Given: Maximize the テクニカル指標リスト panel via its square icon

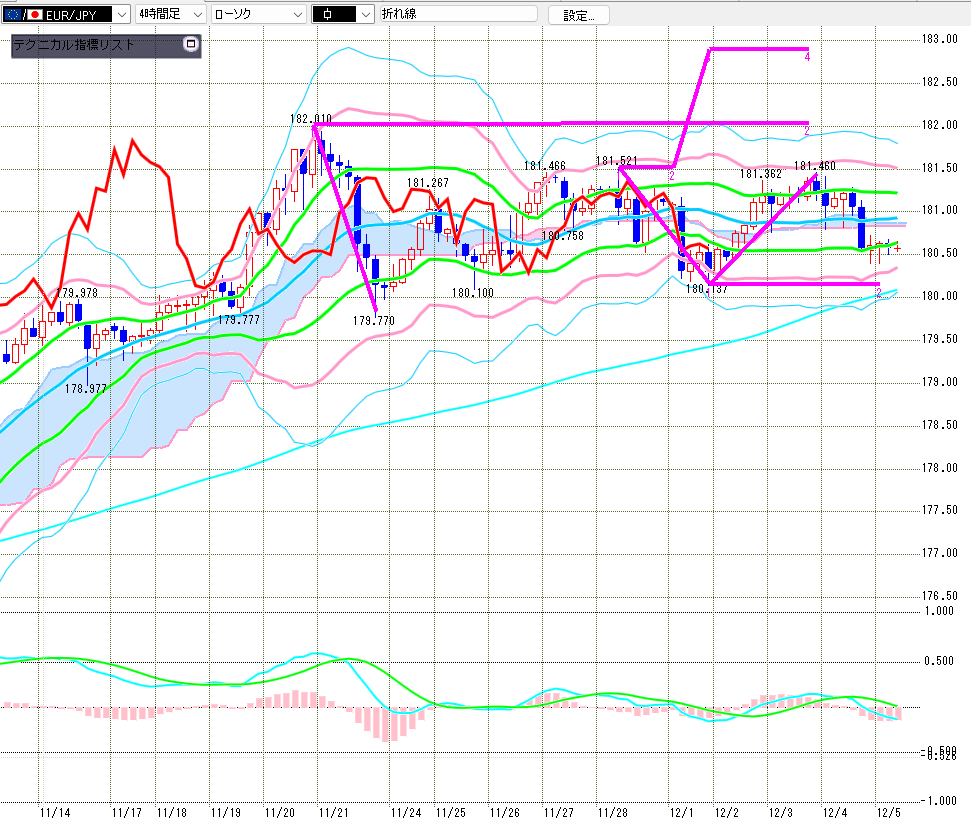Looking at the screenshot, I should click(x=191, y=44).
